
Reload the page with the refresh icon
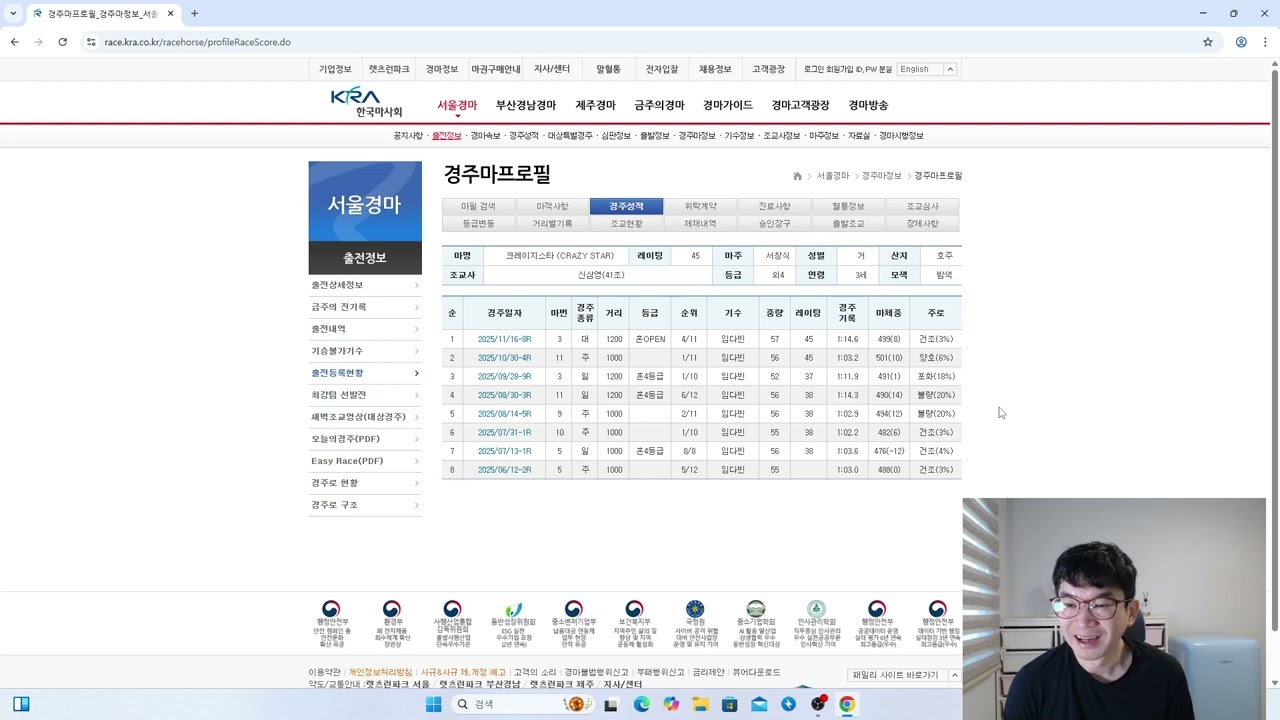coord(62,42)
